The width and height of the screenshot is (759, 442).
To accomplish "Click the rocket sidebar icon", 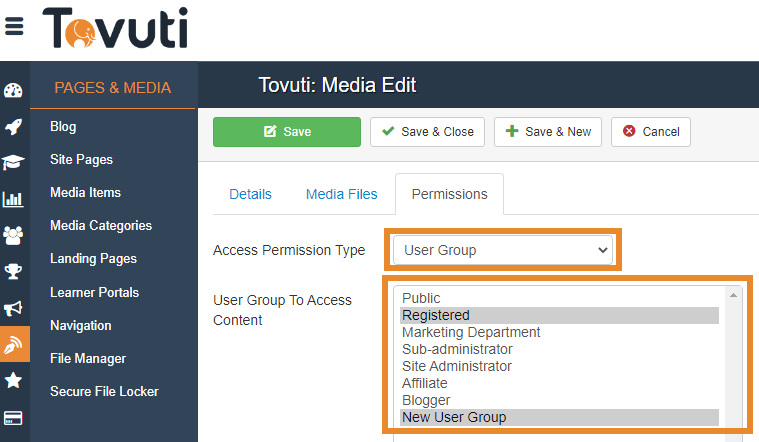I will point(13,127).
